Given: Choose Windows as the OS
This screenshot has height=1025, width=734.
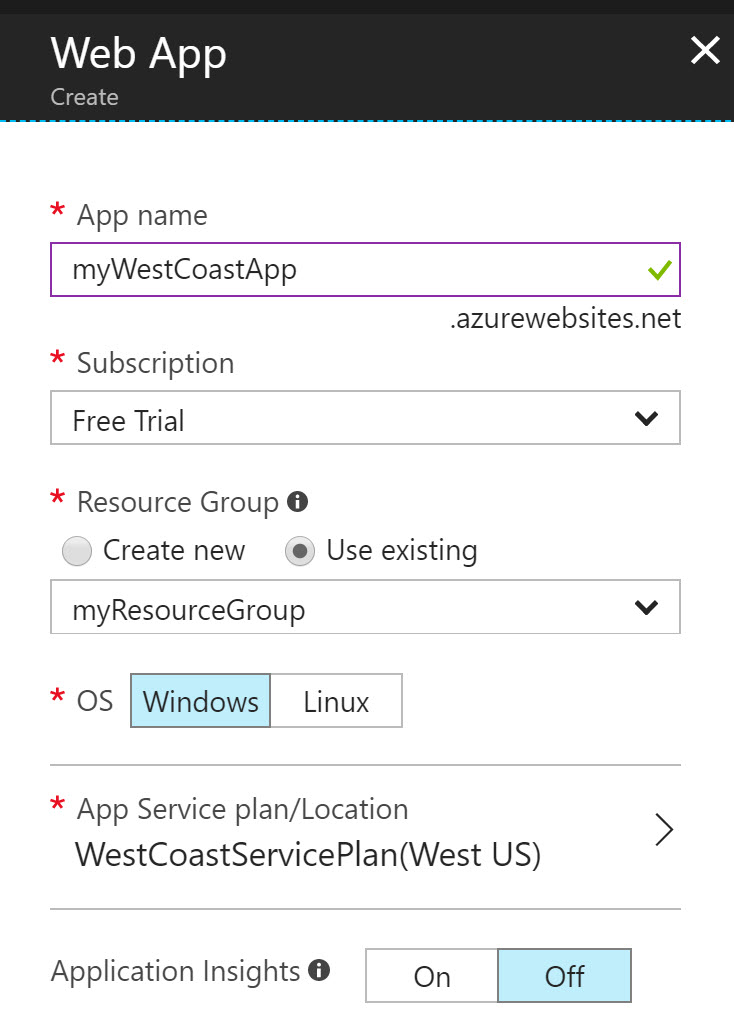Looking at the screenshot, I should 201,701.
